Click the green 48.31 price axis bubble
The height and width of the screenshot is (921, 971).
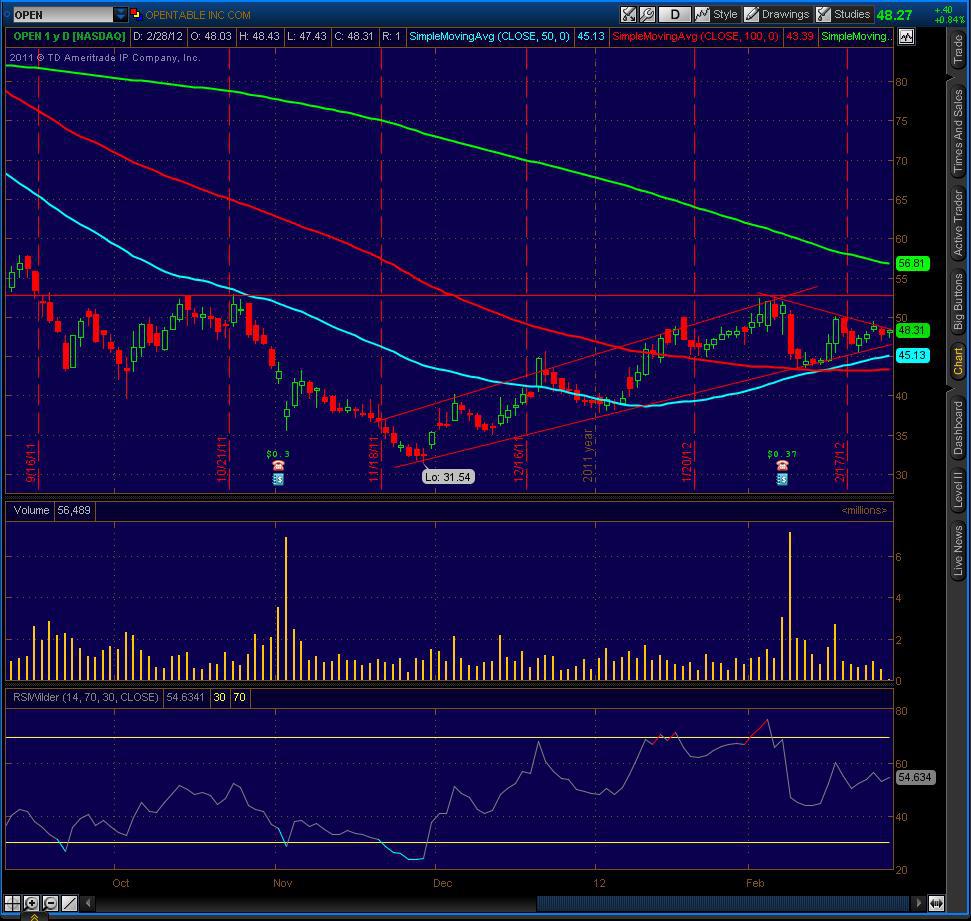[912, 330]
